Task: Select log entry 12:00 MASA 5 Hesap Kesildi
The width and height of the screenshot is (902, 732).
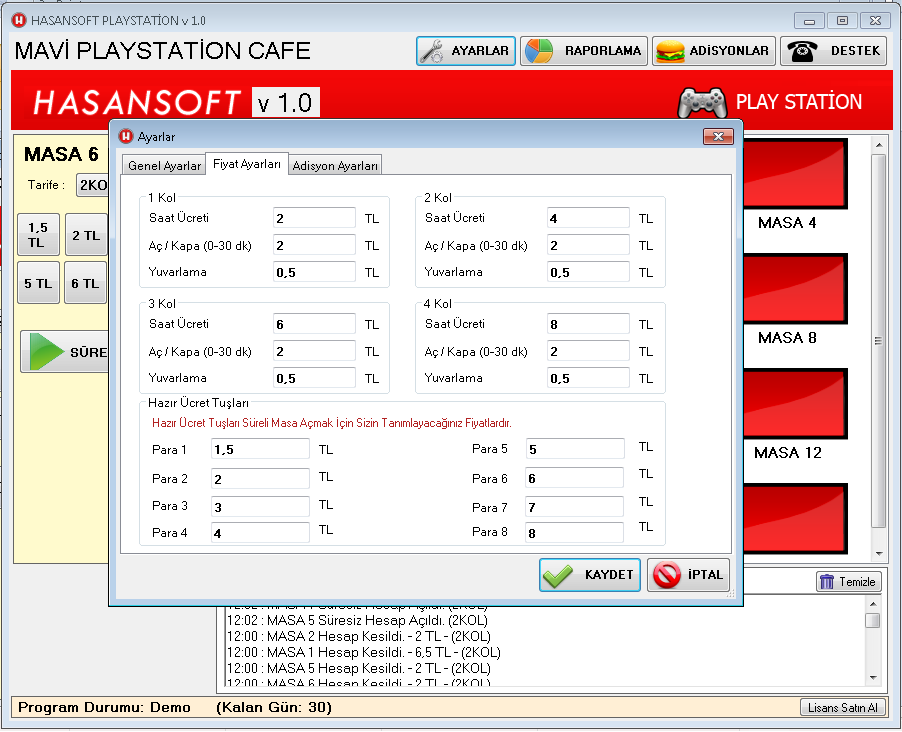Action: pyautogui.click(x=358, y=669)
